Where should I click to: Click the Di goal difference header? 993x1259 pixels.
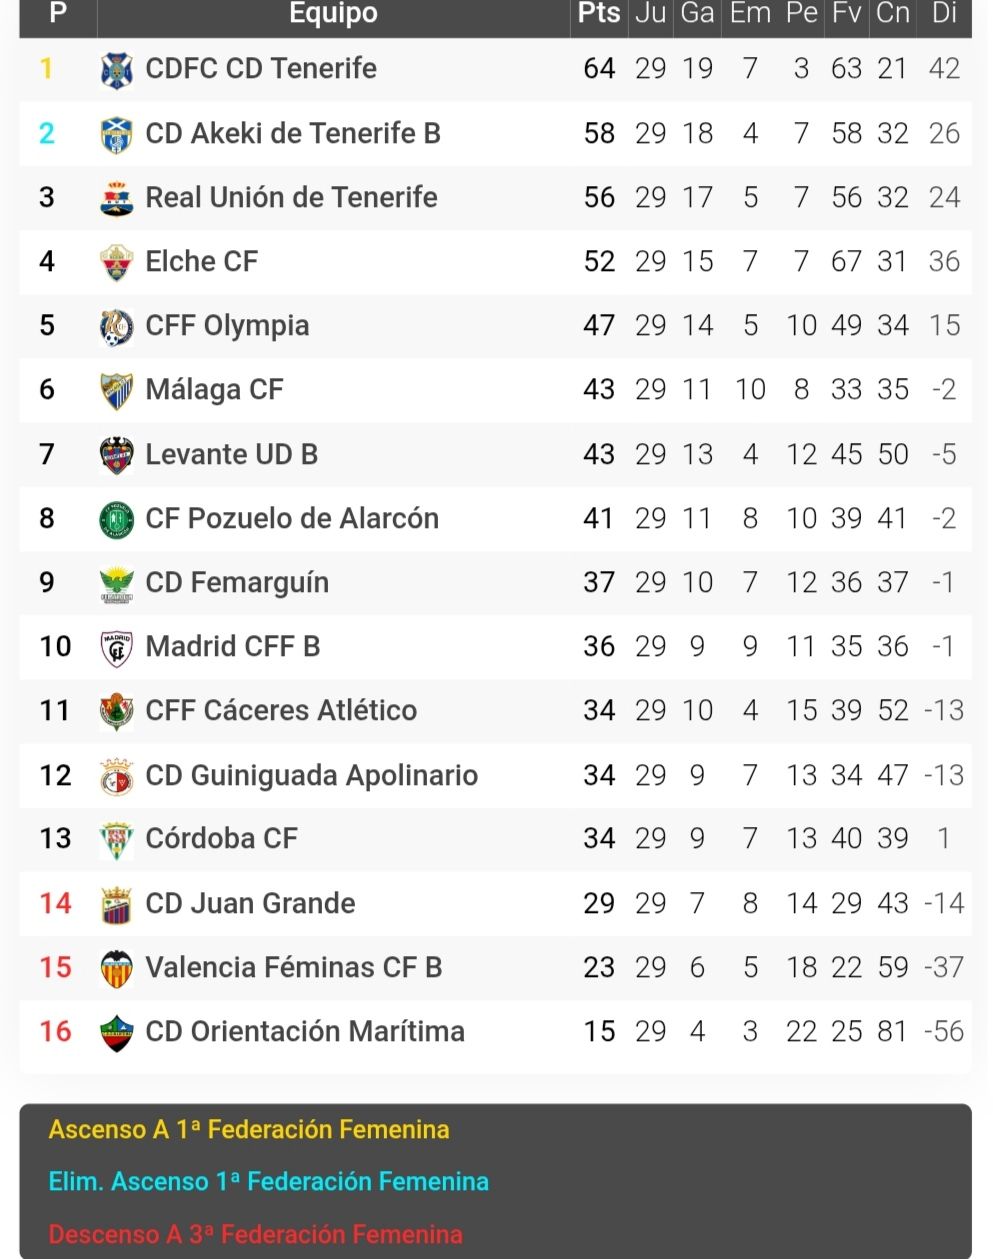[944, 14]
